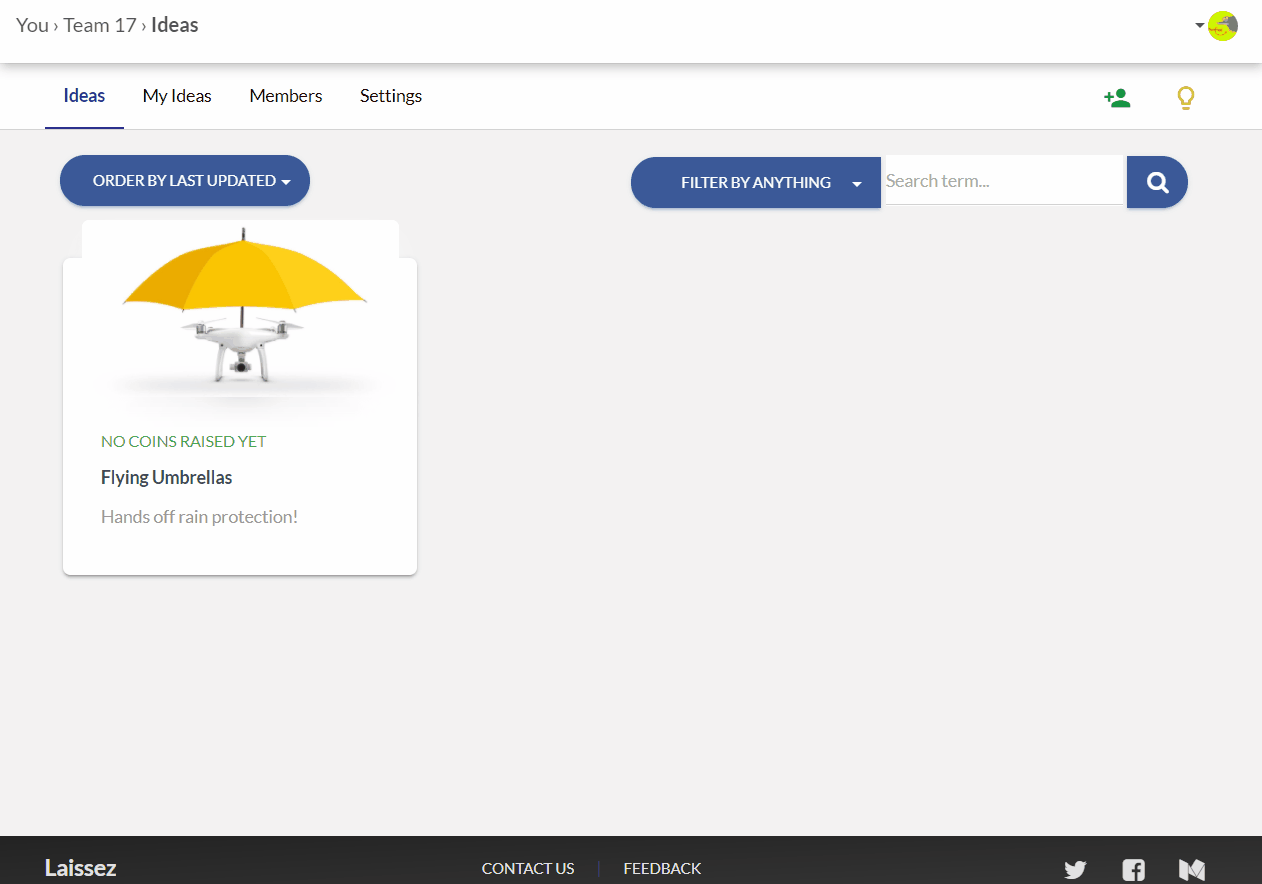Switch to the Ideas tab
Image resolution: width=1262 pixels, height=884 pixels.
pos(84,96)
